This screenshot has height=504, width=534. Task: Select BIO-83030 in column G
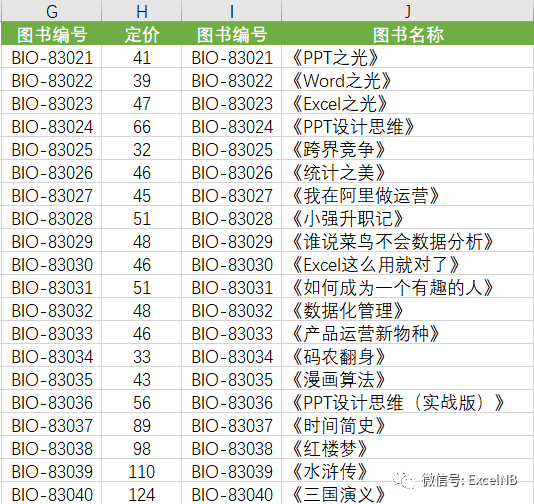pos(51,264)
